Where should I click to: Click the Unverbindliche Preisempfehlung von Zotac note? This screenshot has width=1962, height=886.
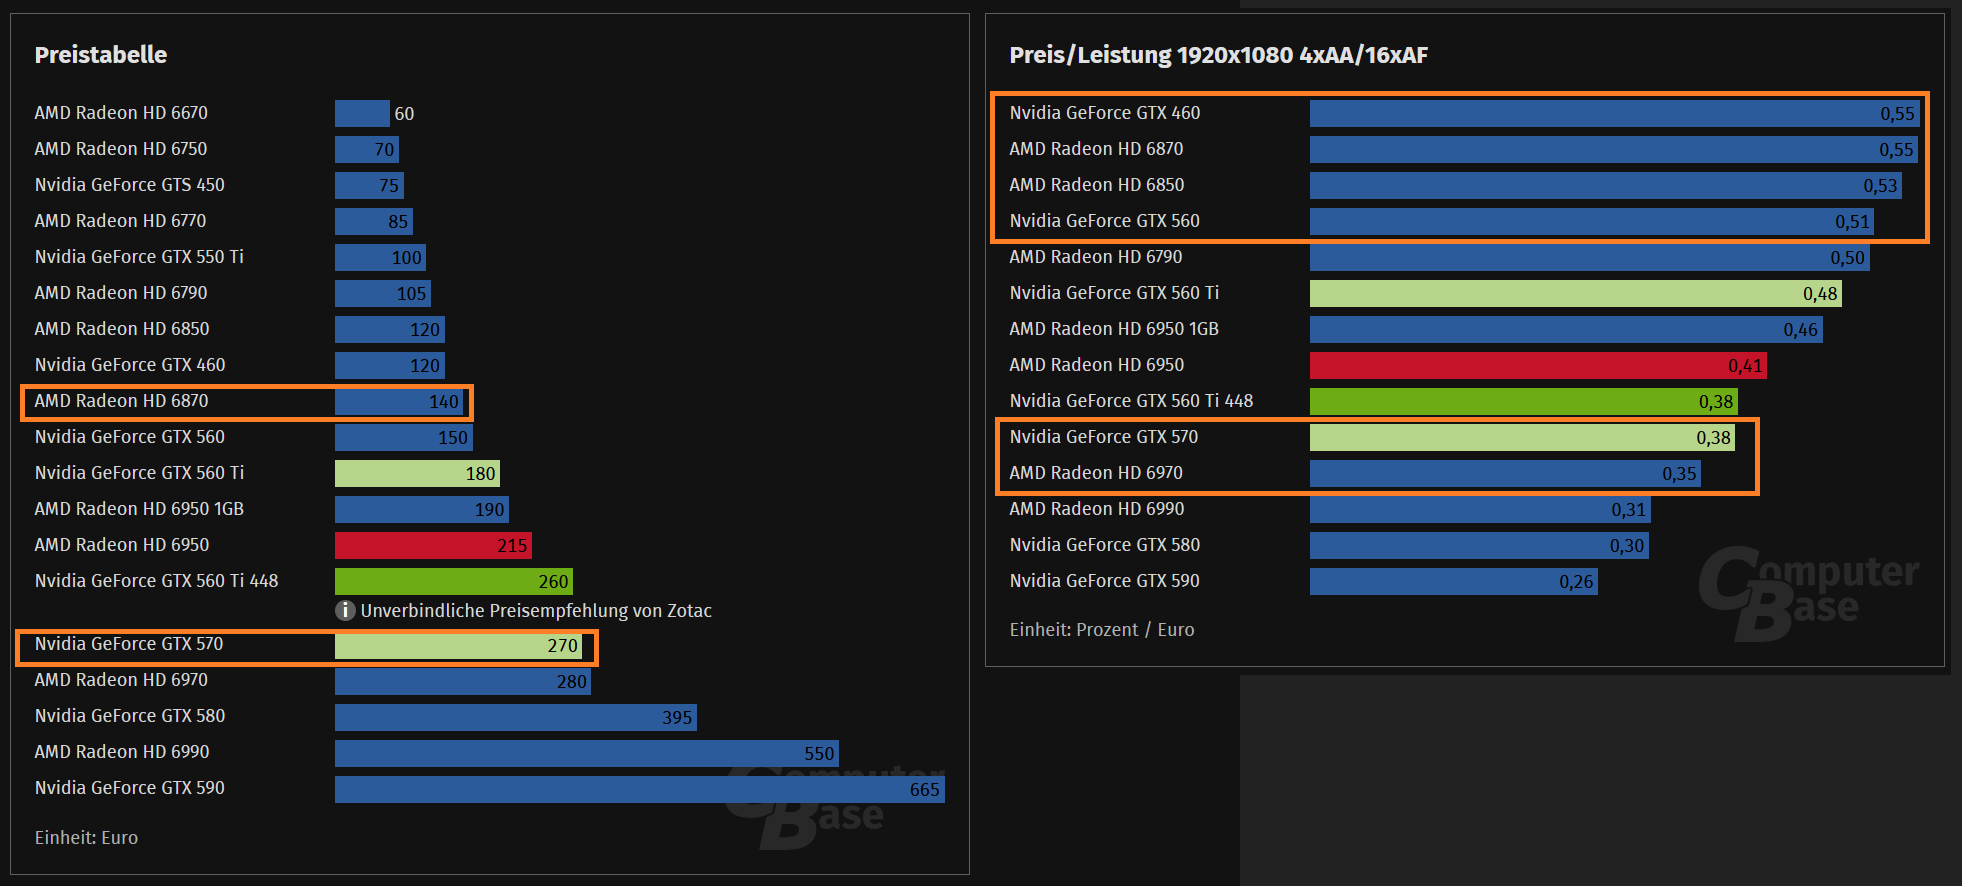pyautogui.click(x=536, y=611)
